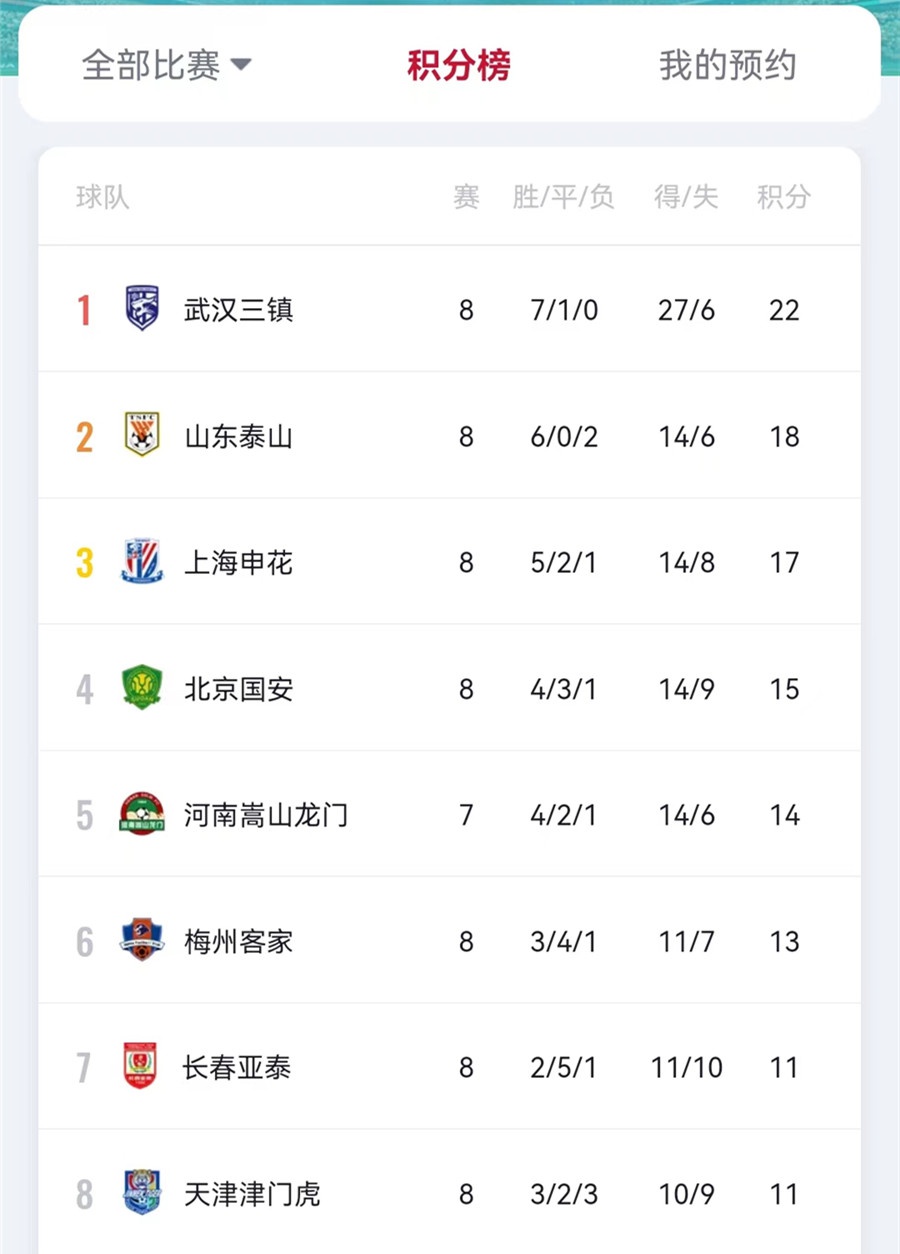Click the Henan Songshan Longmen (河南嵩山龙门) logo
Screen dimensions: 900x1254
point(142,814)
